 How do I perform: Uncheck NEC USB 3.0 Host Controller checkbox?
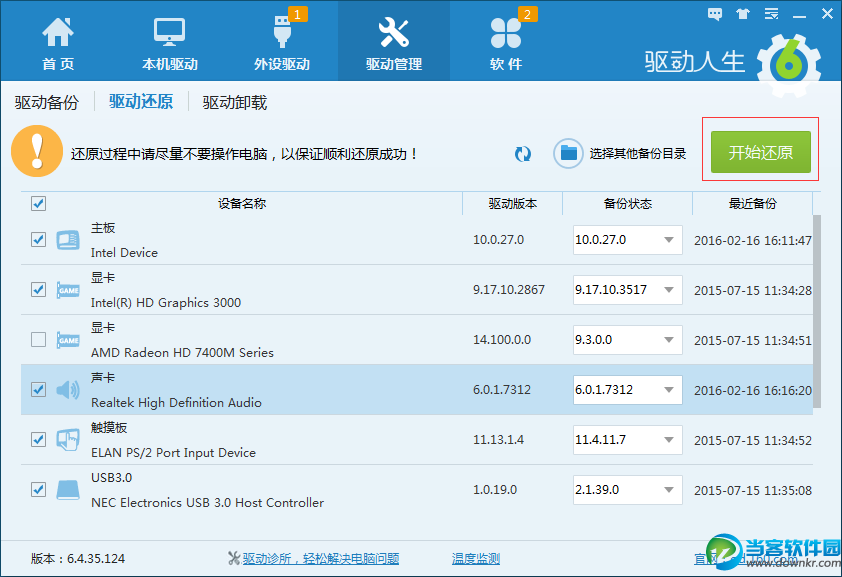click(x=38, y=489)
